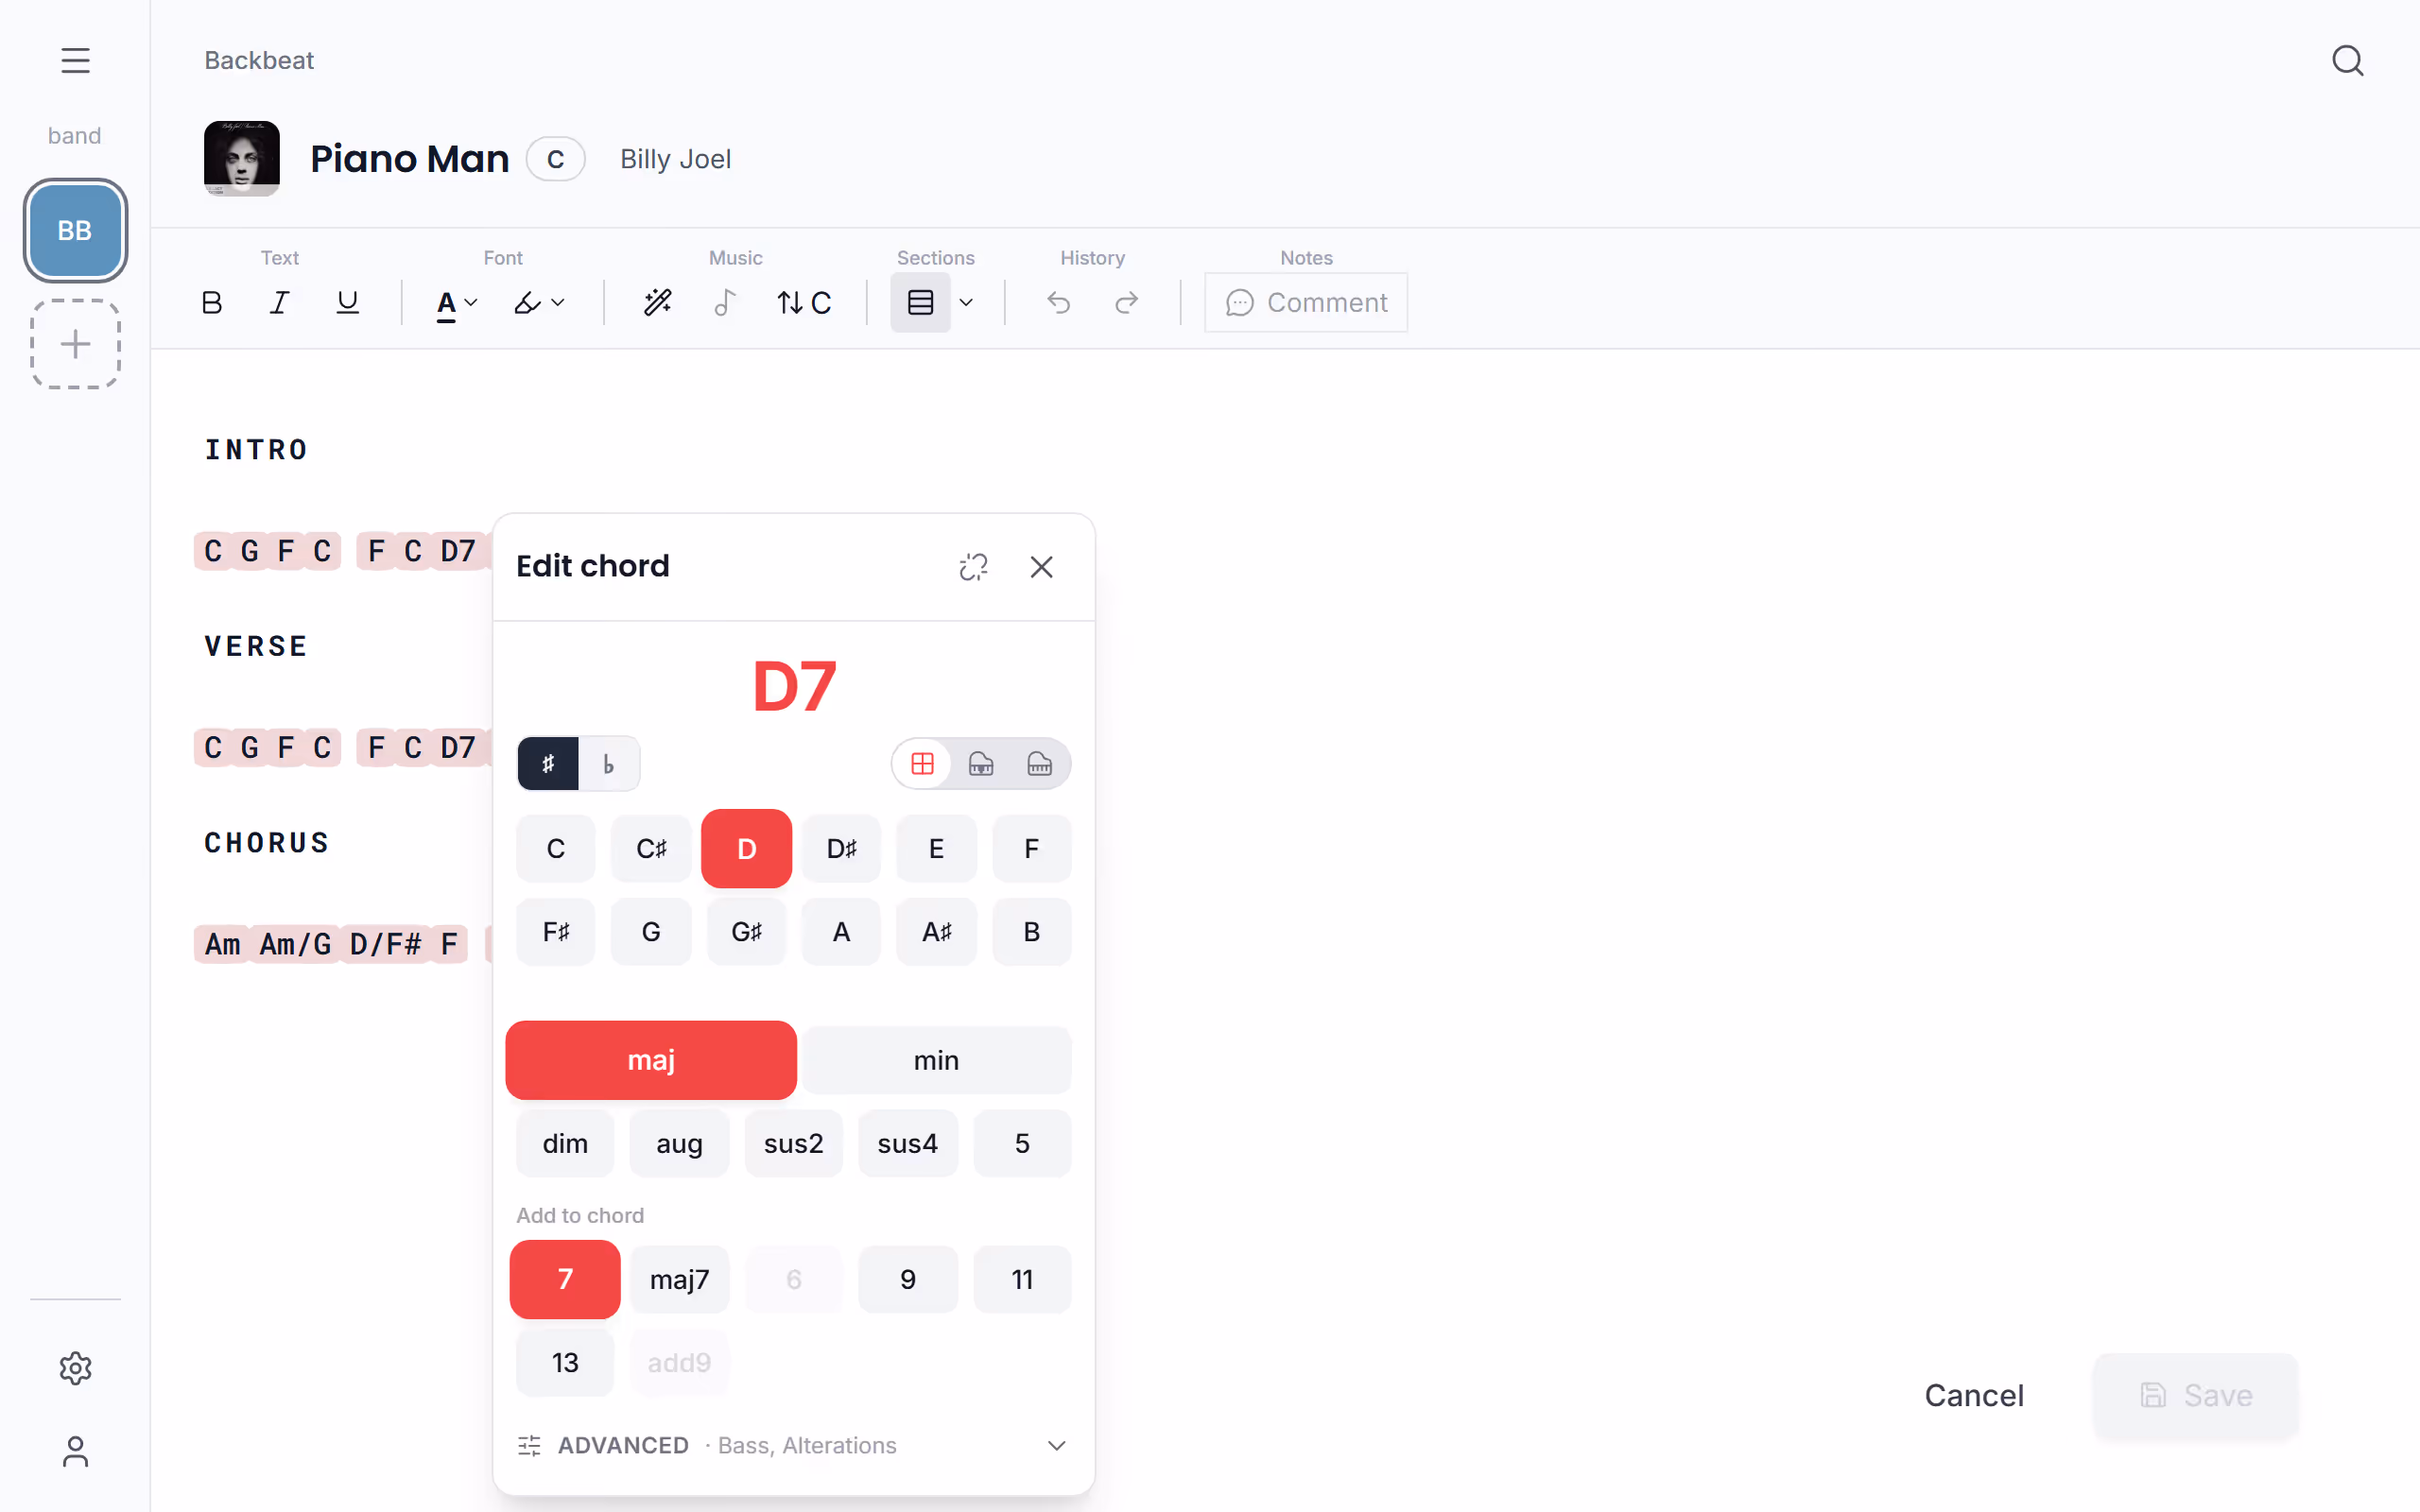
Task: Apply underline text formatting
Action: [x=347, y=302]
